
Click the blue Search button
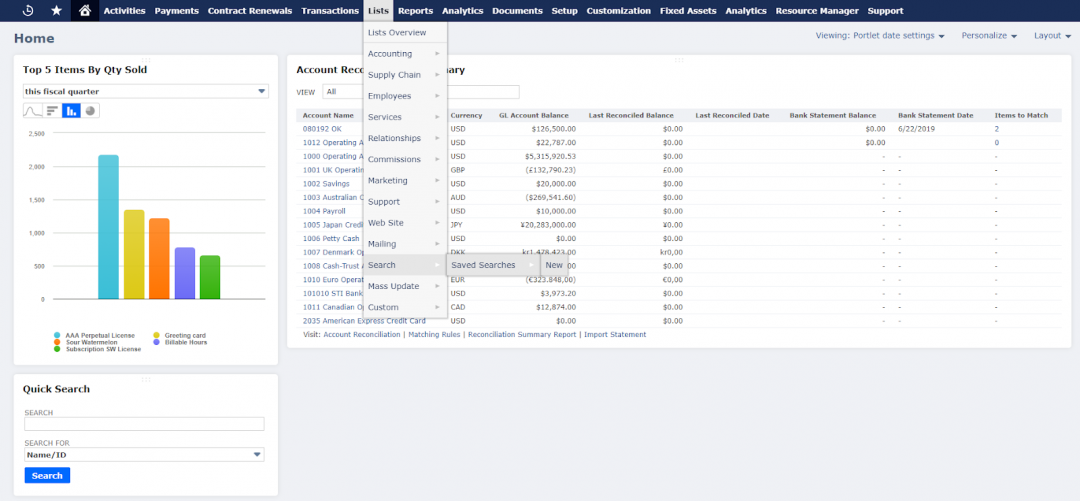pyautogui.click(x=47, y=476)
